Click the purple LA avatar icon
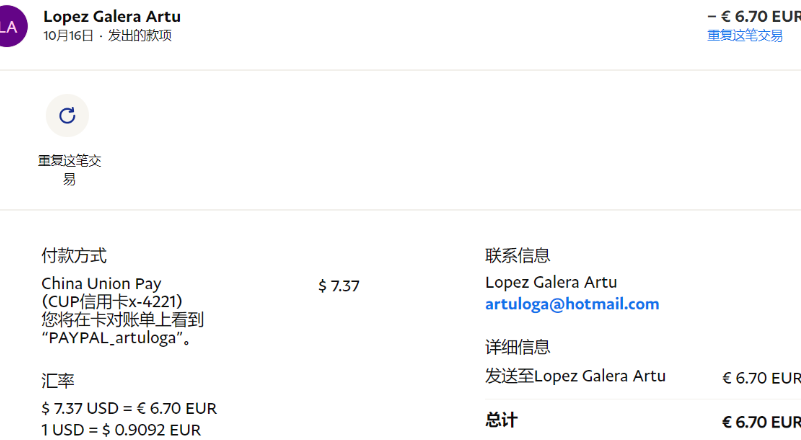The width and height of the screenshot is (801, 440). pyautogui.click(x=8, y=26)
